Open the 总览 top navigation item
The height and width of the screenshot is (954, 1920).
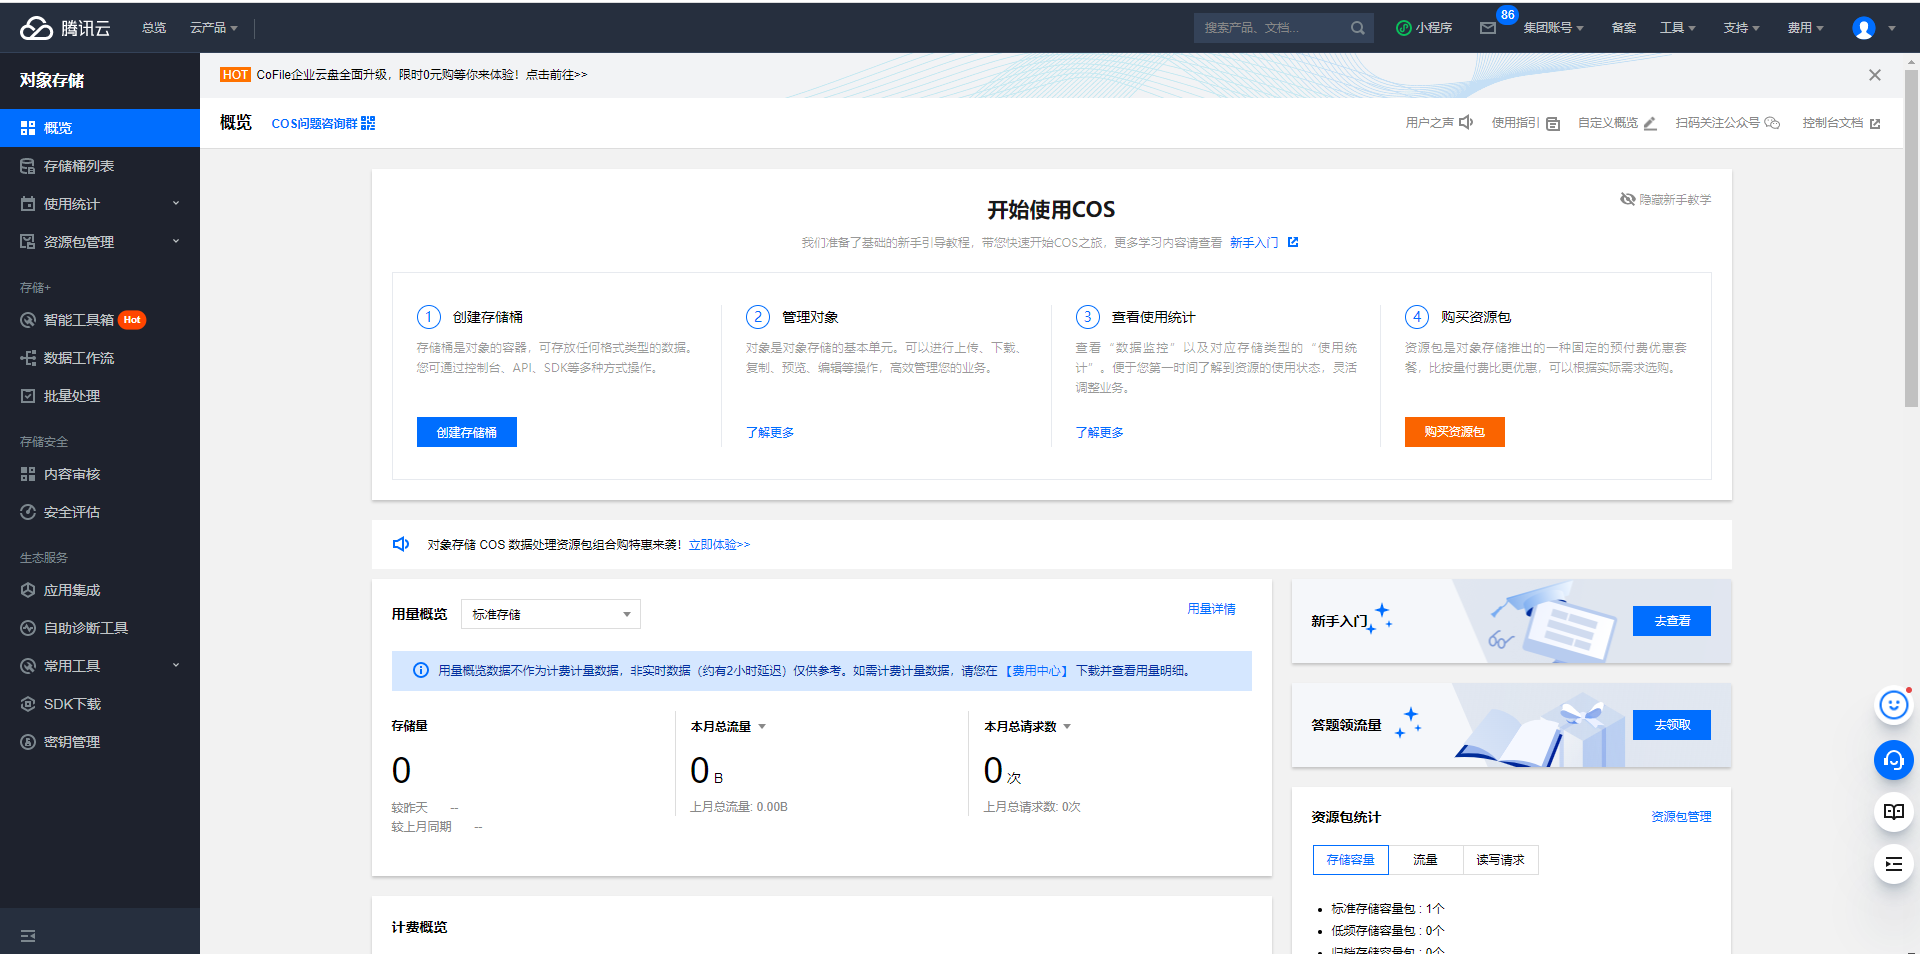(154, 28)
